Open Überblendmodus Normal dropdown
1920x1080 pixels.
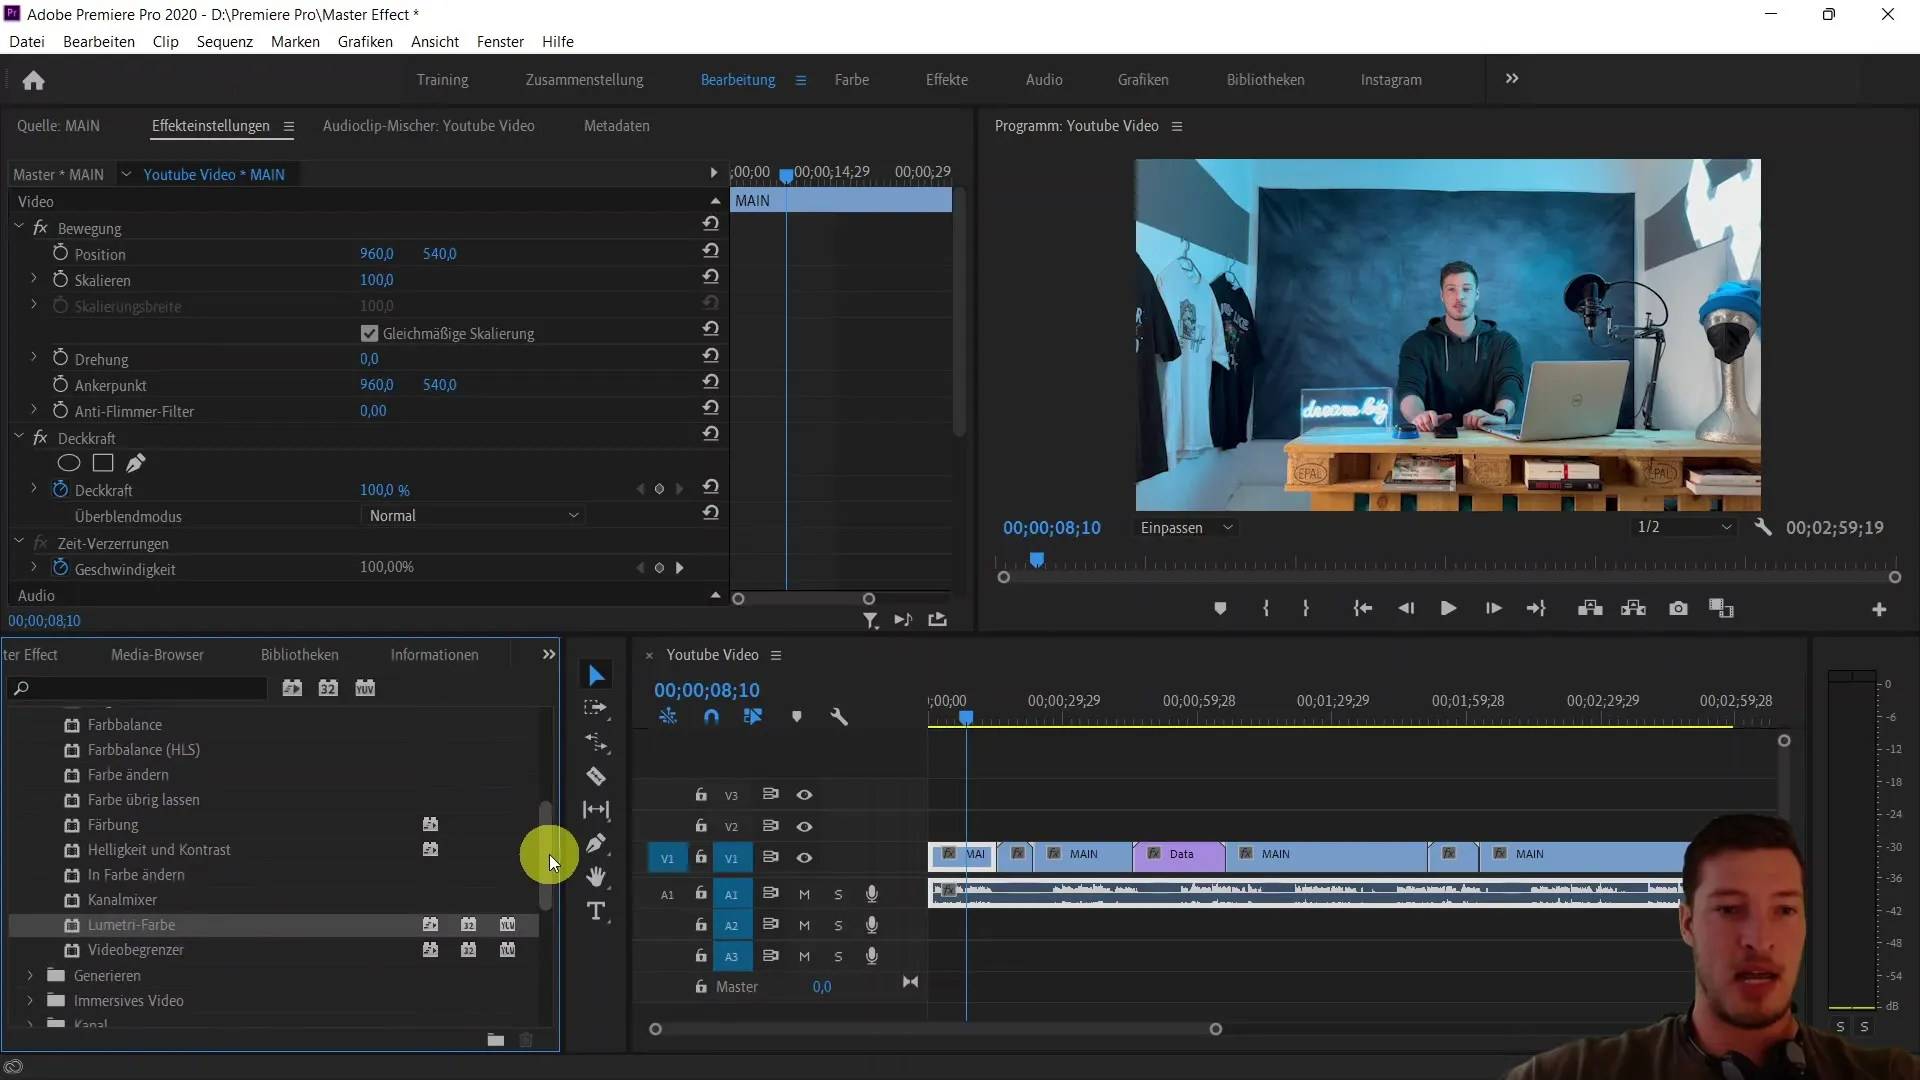pyautogui.click(x=472, y=516)
